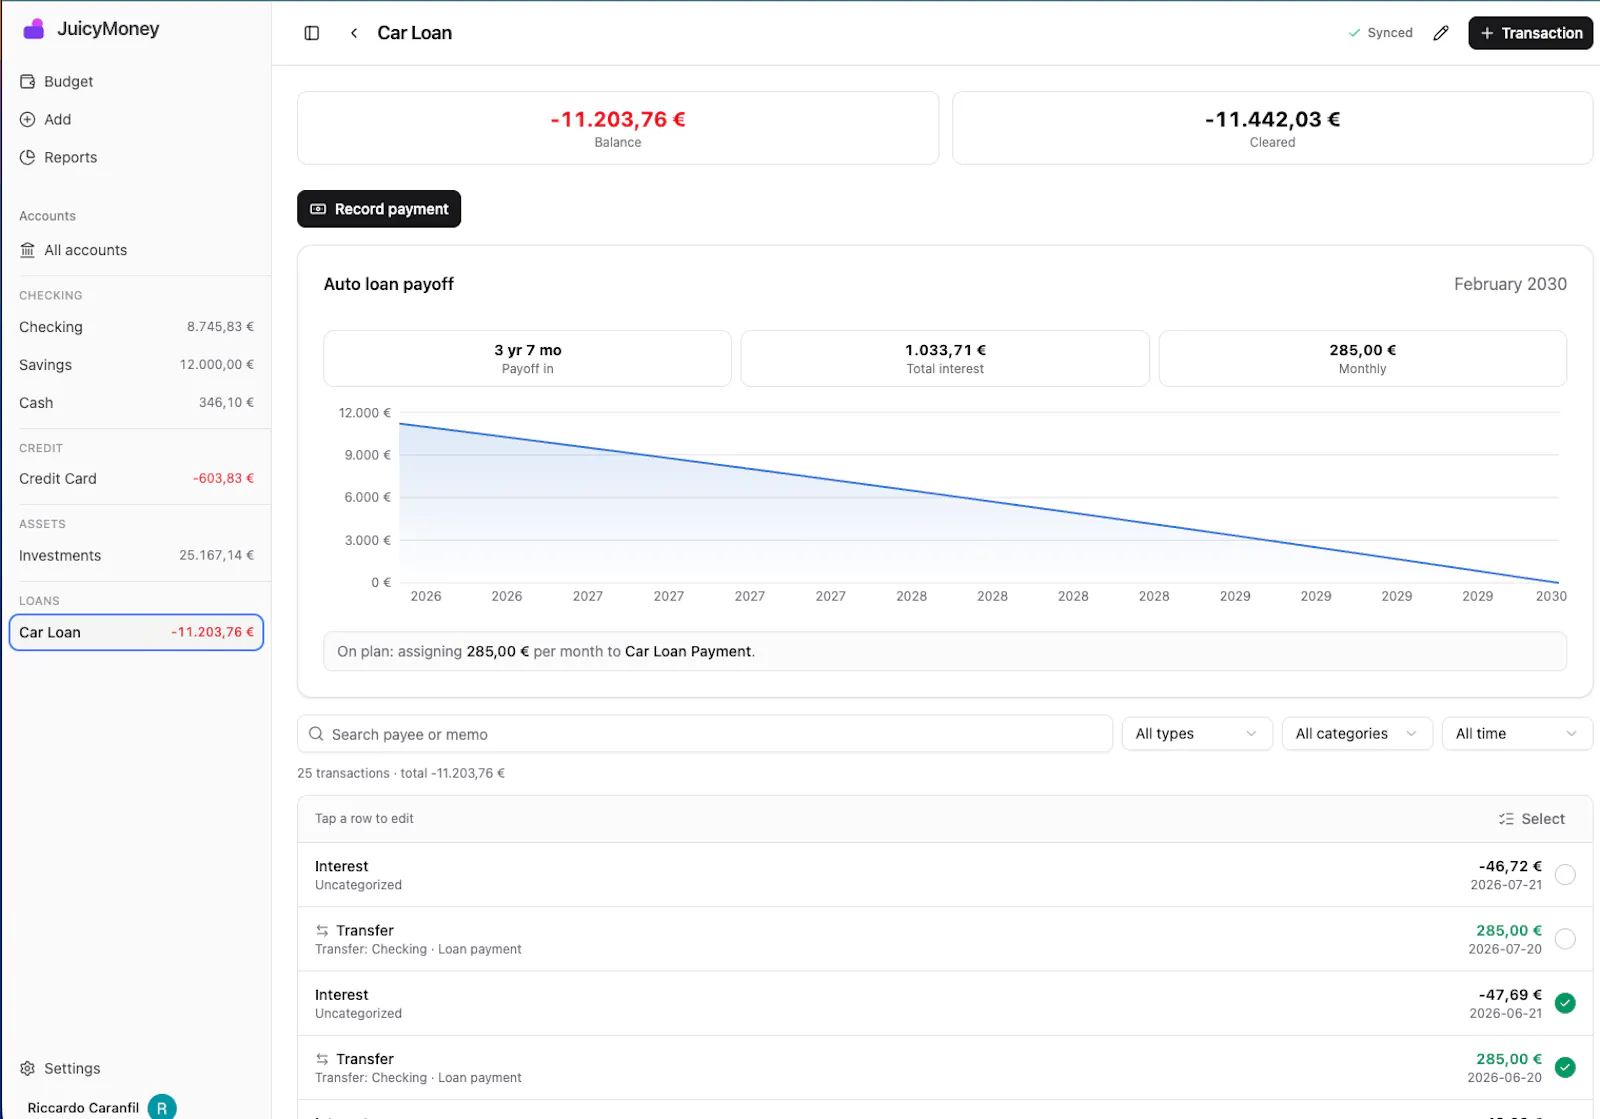
Task: Click the All accounts bank icon
Action: [28, 250]
